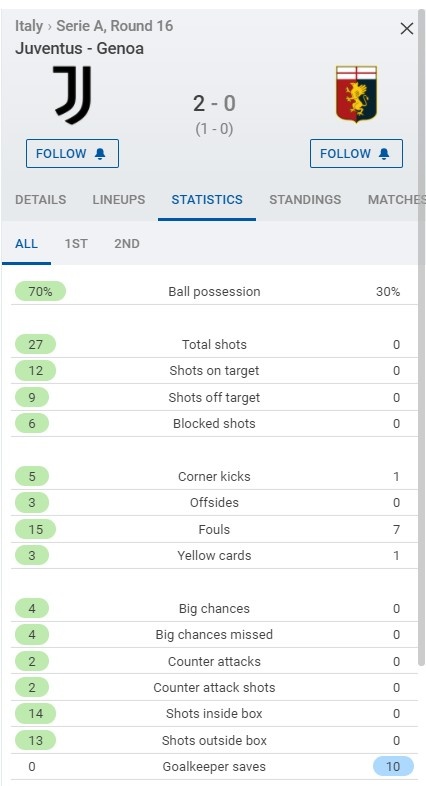Click the Juventus club logo
Viewport: 426px width, 786px height.
click(73, 95)
